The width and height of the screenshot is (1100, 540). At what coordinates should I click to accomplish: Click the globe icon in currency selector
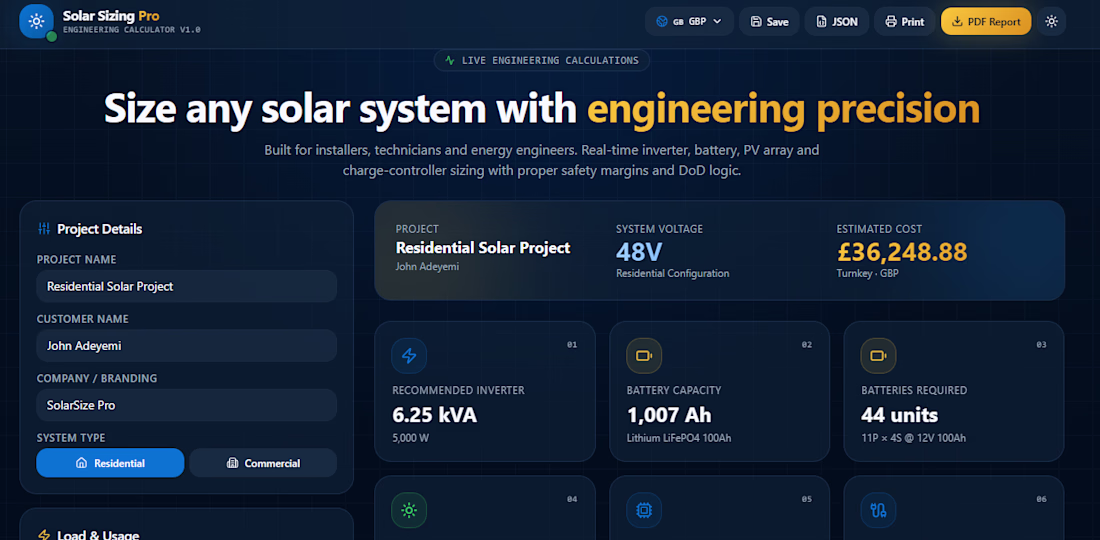(661, 22)
